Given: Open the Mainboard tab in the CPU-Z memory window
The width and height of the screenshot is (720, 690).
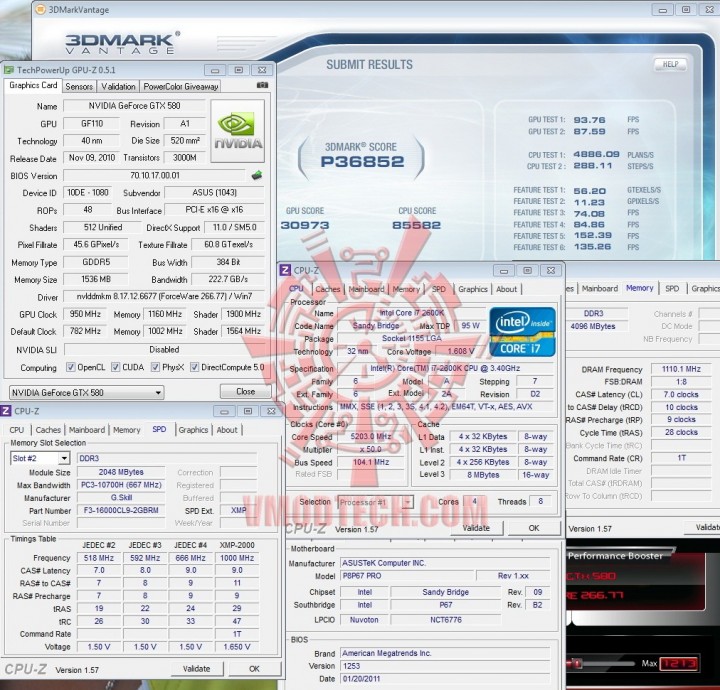Looking at the screenshot, I should [600, 288].
